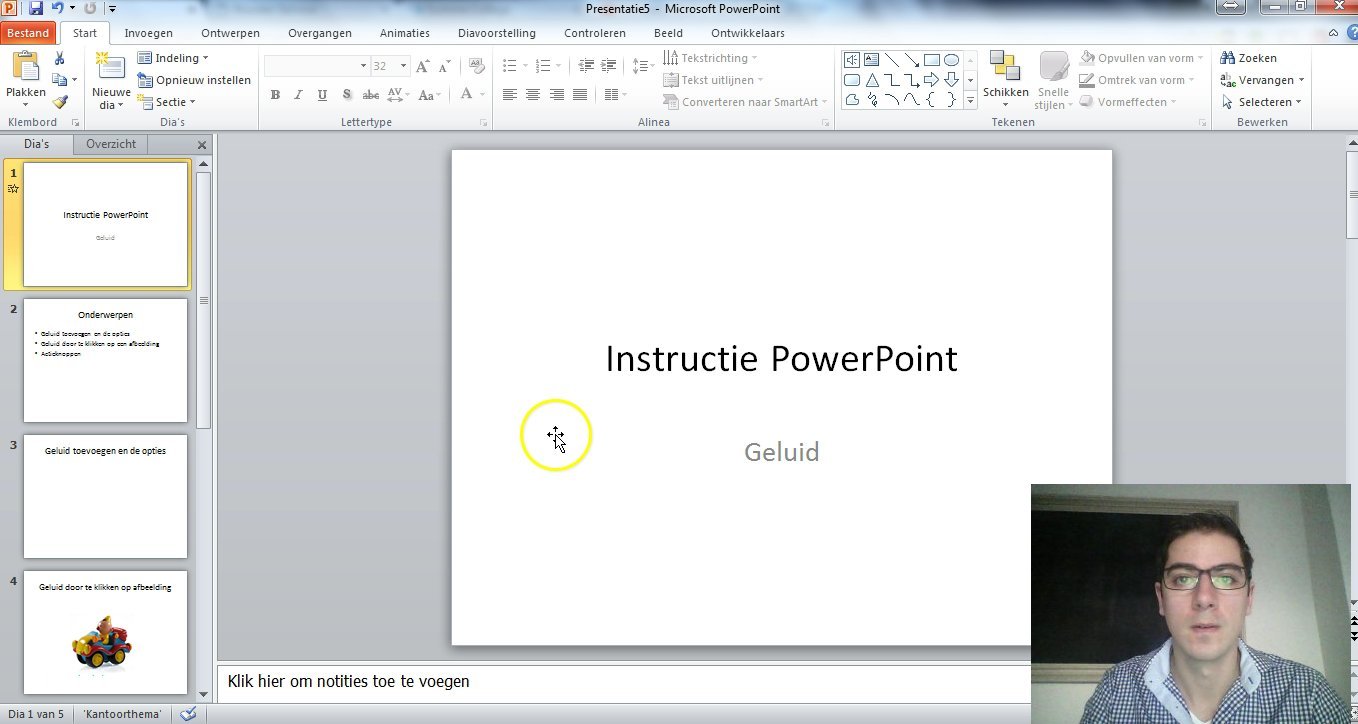Screen dimensions: 1358x724
Task: Toggle italic formatting
Action: click(x=297, y=95)
